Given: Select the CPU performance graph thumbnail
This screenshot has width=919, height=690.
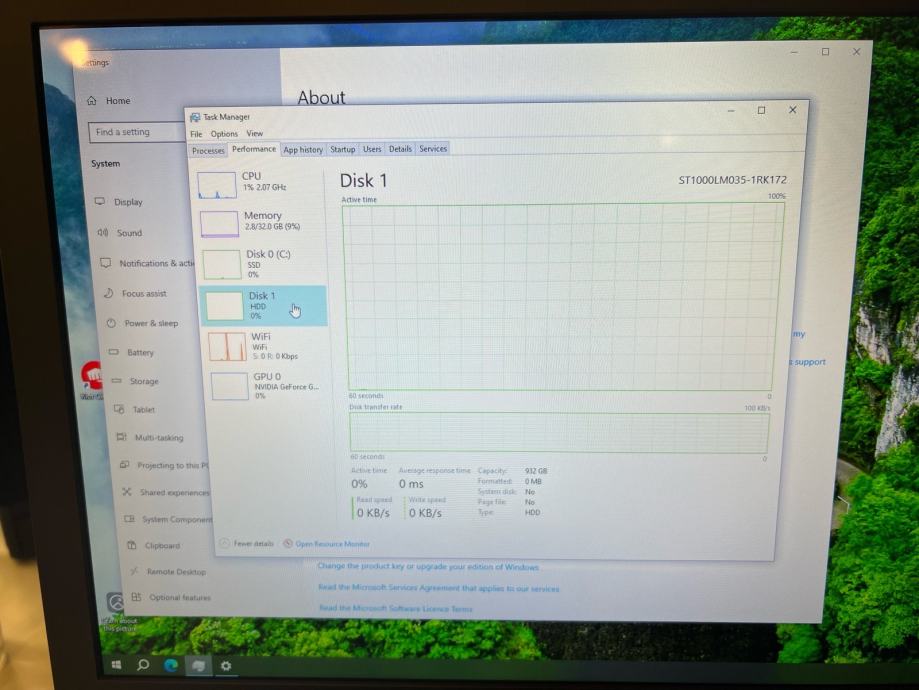Looking at the screenshot, I should [217, 185].
